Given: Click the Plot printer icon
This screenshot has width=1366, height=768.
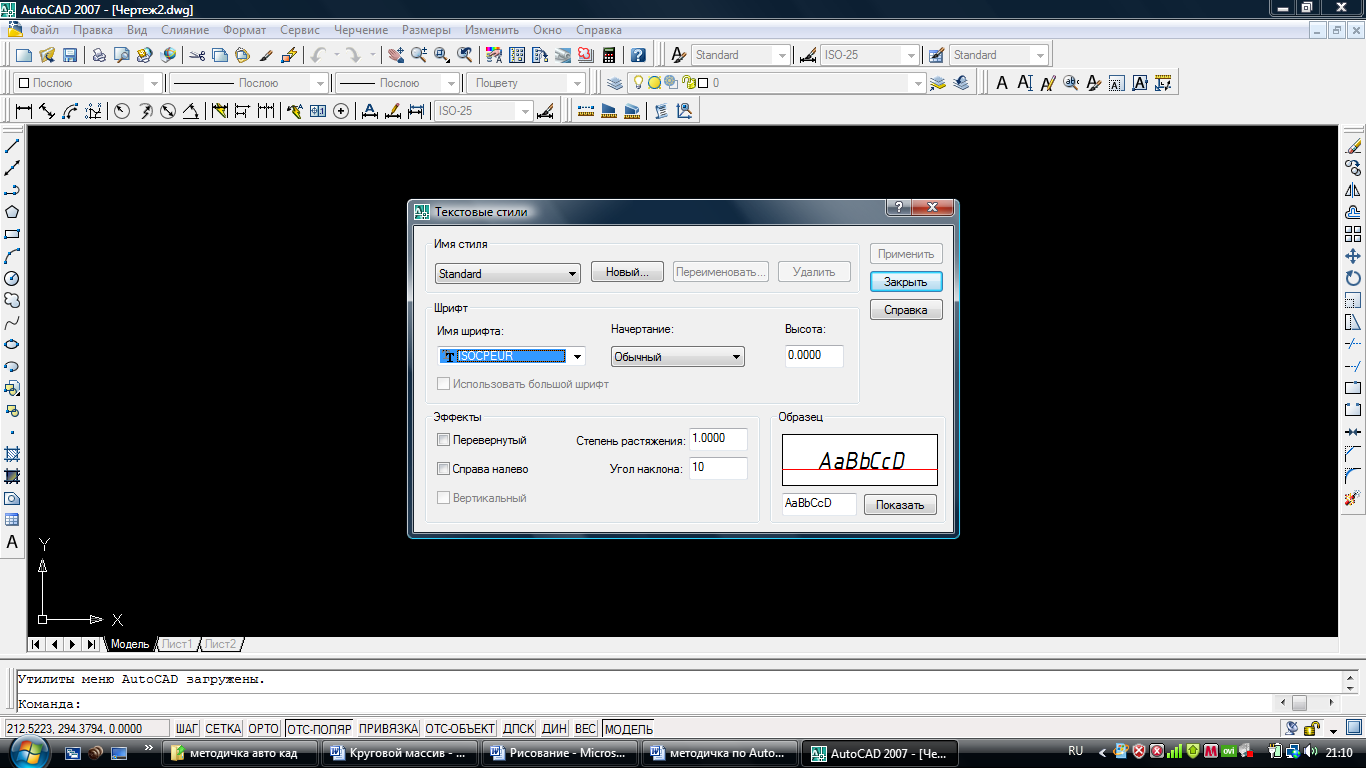Looking at the screenshot, I should (x=99, y=55).
